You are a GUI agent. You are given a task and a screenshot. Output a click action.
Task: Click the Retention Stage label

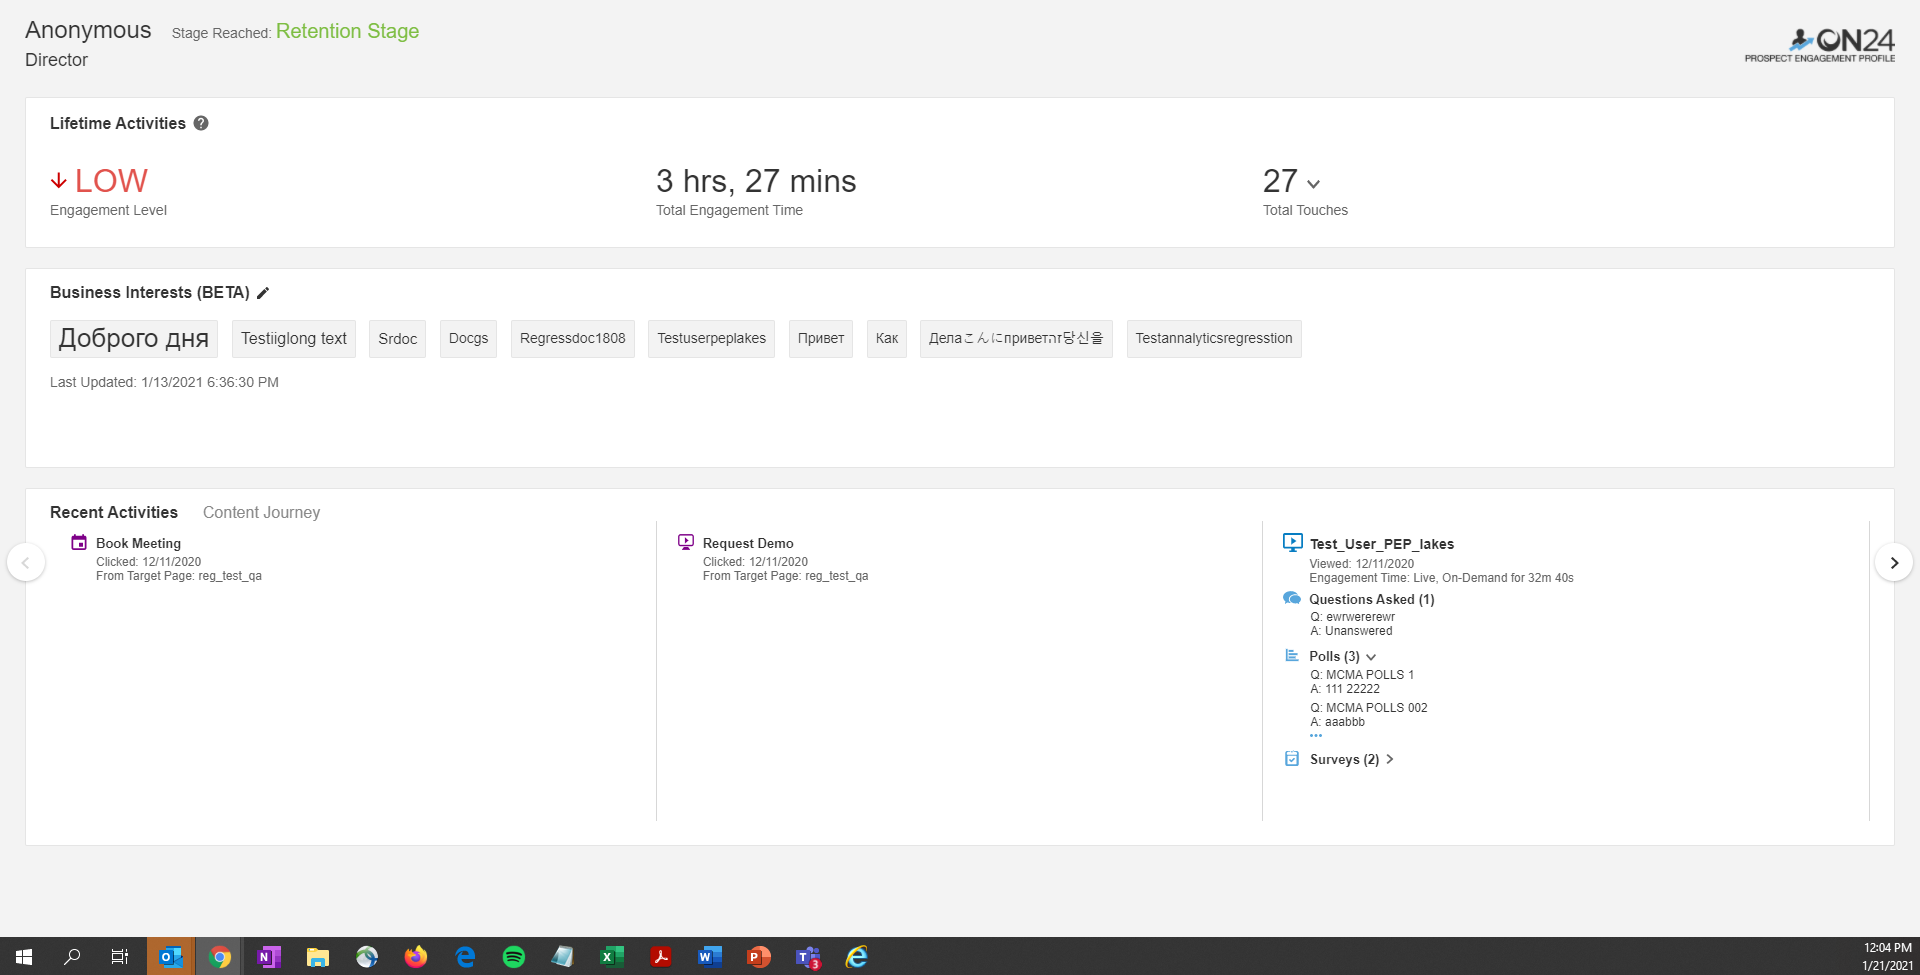348,31
